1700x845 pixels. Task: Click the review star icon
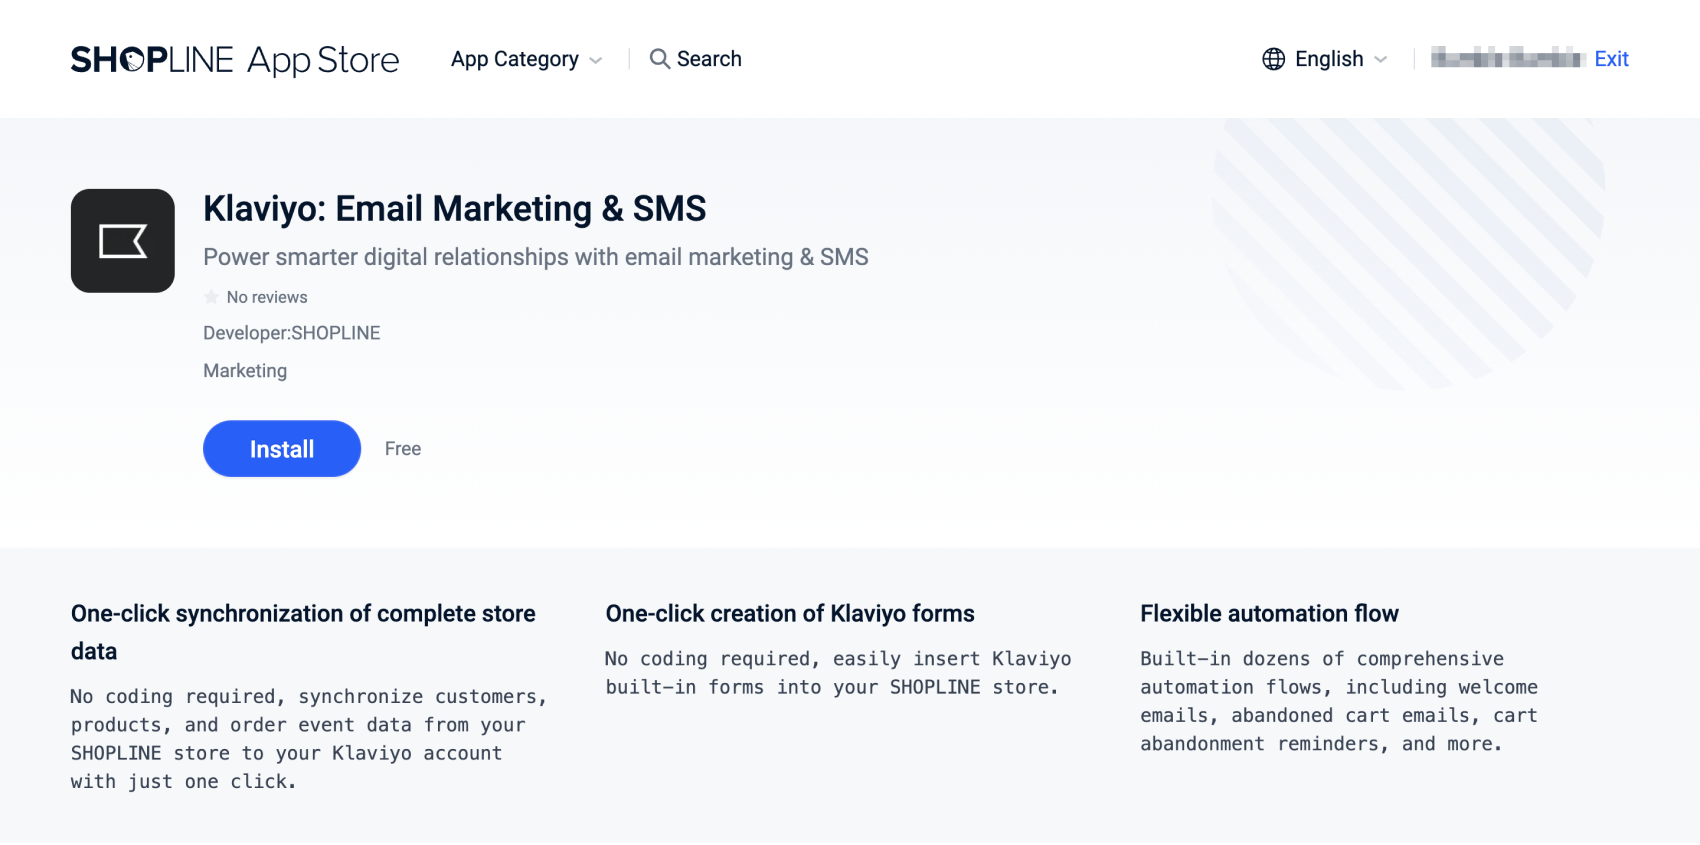(x=211, y=297)
